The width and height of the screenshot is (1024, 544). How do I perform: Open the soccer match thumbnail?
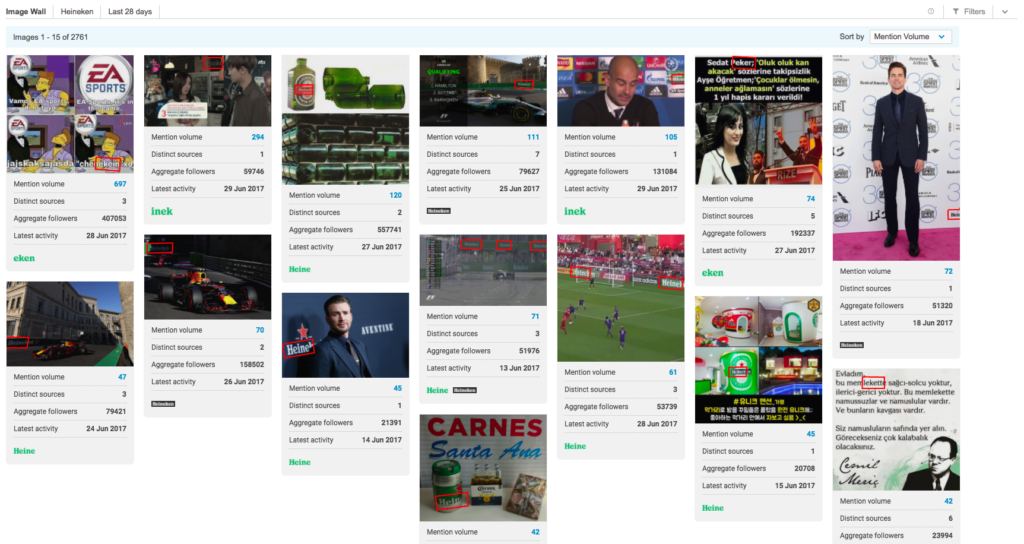pyautogui.click(x=620, y=298)
